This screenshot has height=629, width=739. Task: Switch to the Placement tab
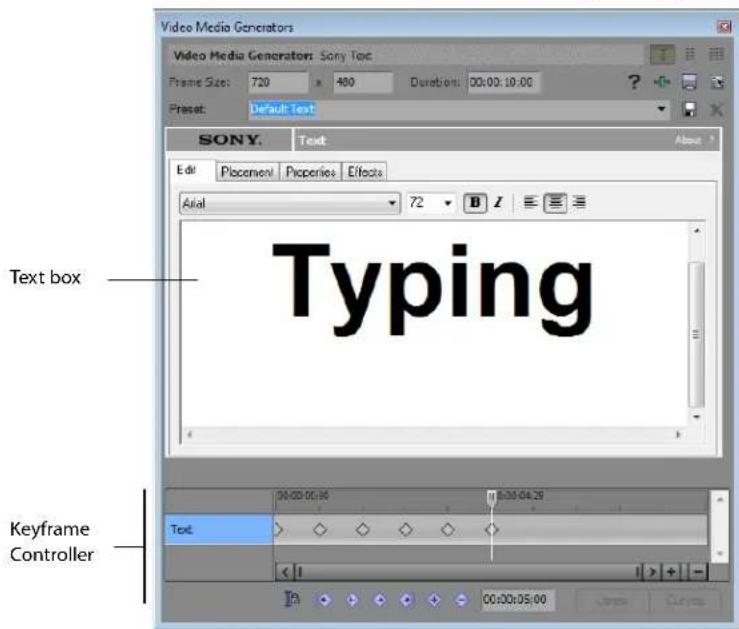[x=247, y=172]
